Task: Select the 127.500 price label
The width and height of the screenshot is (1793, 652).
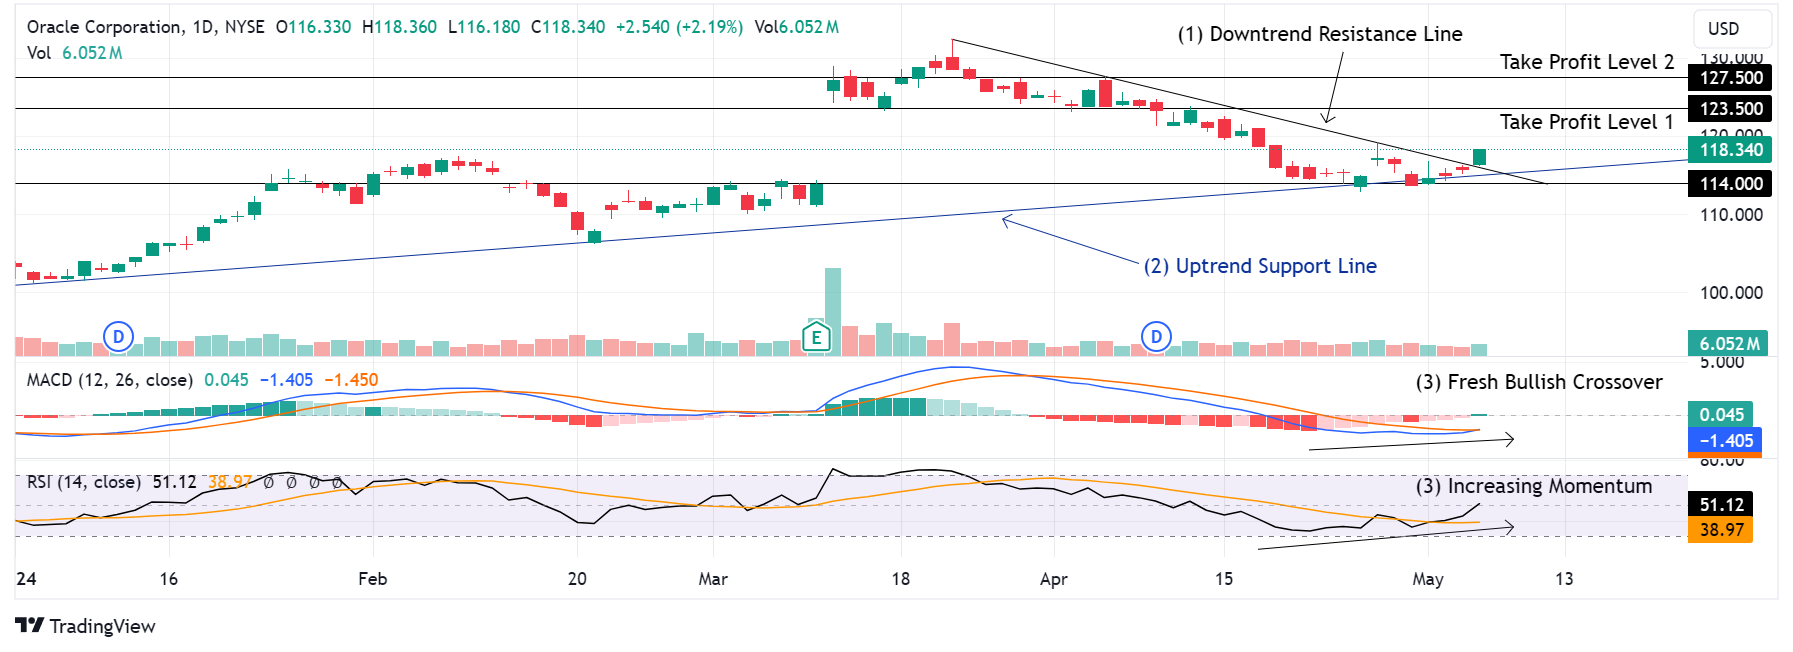Action: (x=1730, y=78)
